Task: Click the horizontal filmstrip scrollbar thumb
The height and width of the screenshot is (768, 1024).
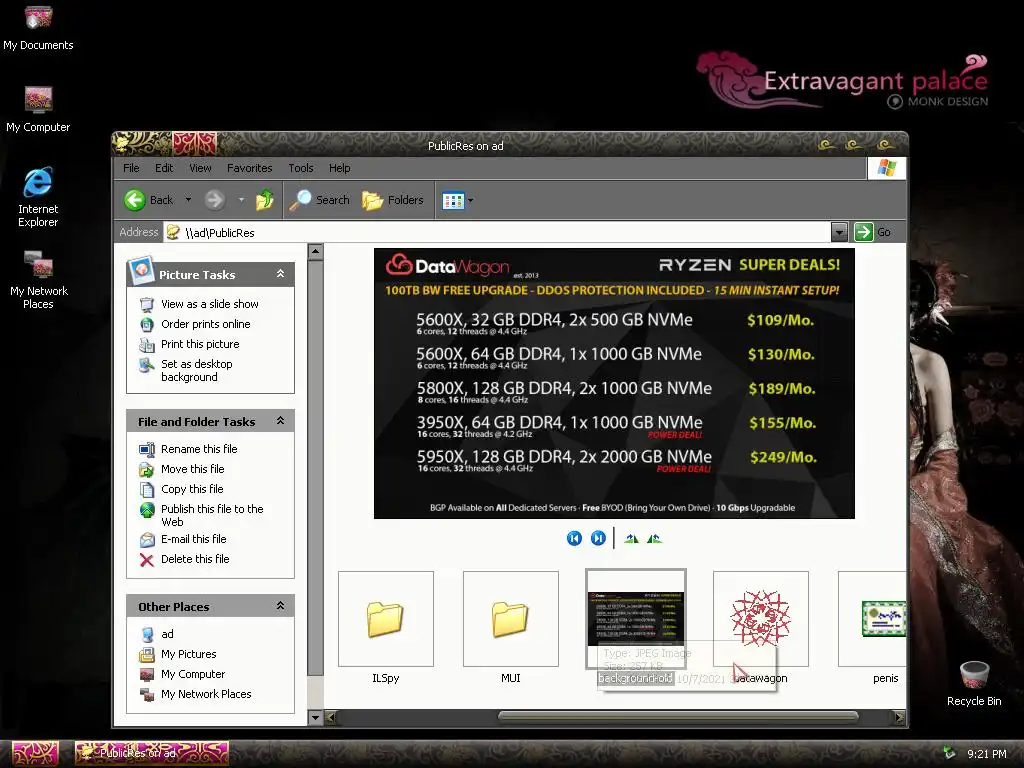Action: [x=678, y=717]
